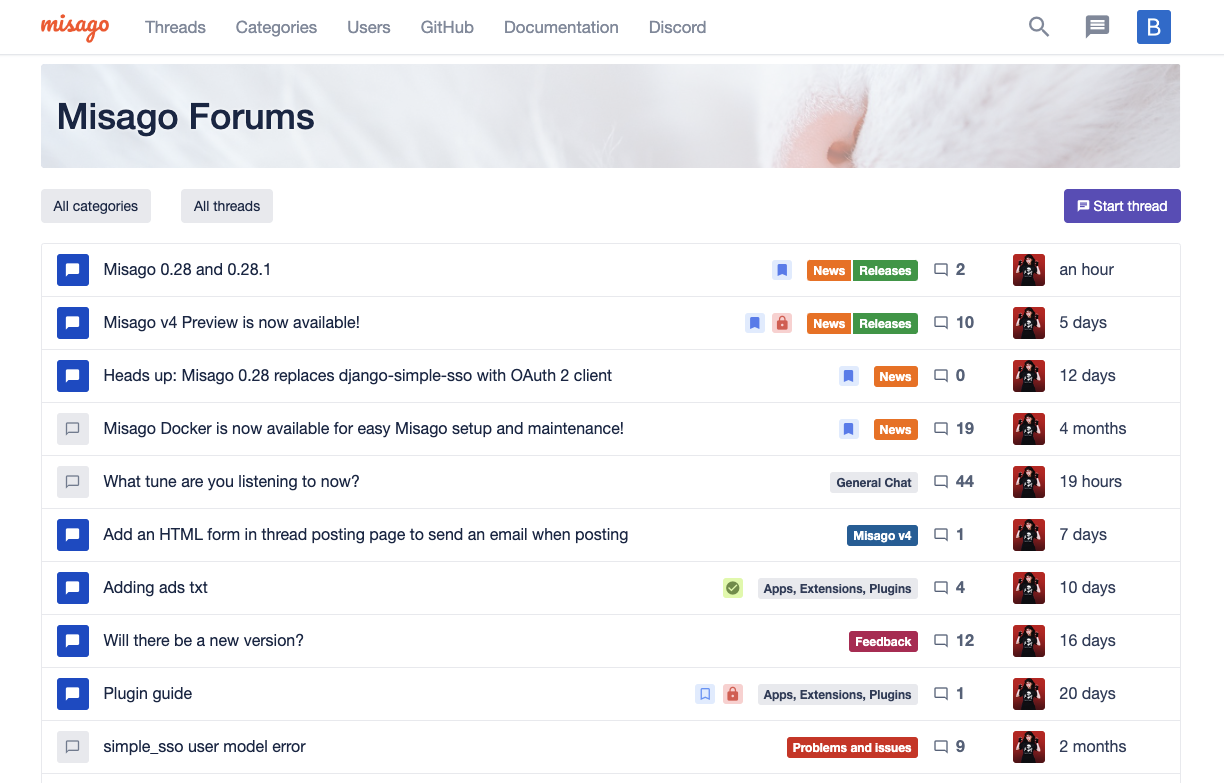Open the 'All threads' filter
This screenshot has width=1224, height=783.
(x=226, y=206)
